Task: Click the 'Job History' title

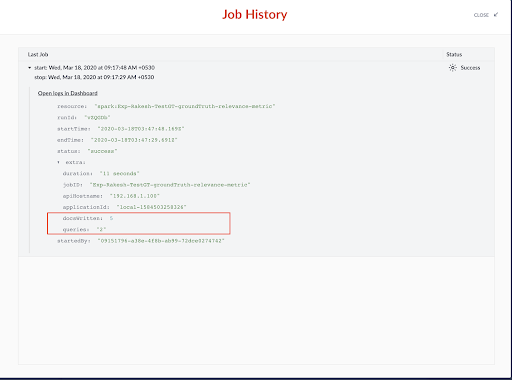Action: tap(255, 14)
